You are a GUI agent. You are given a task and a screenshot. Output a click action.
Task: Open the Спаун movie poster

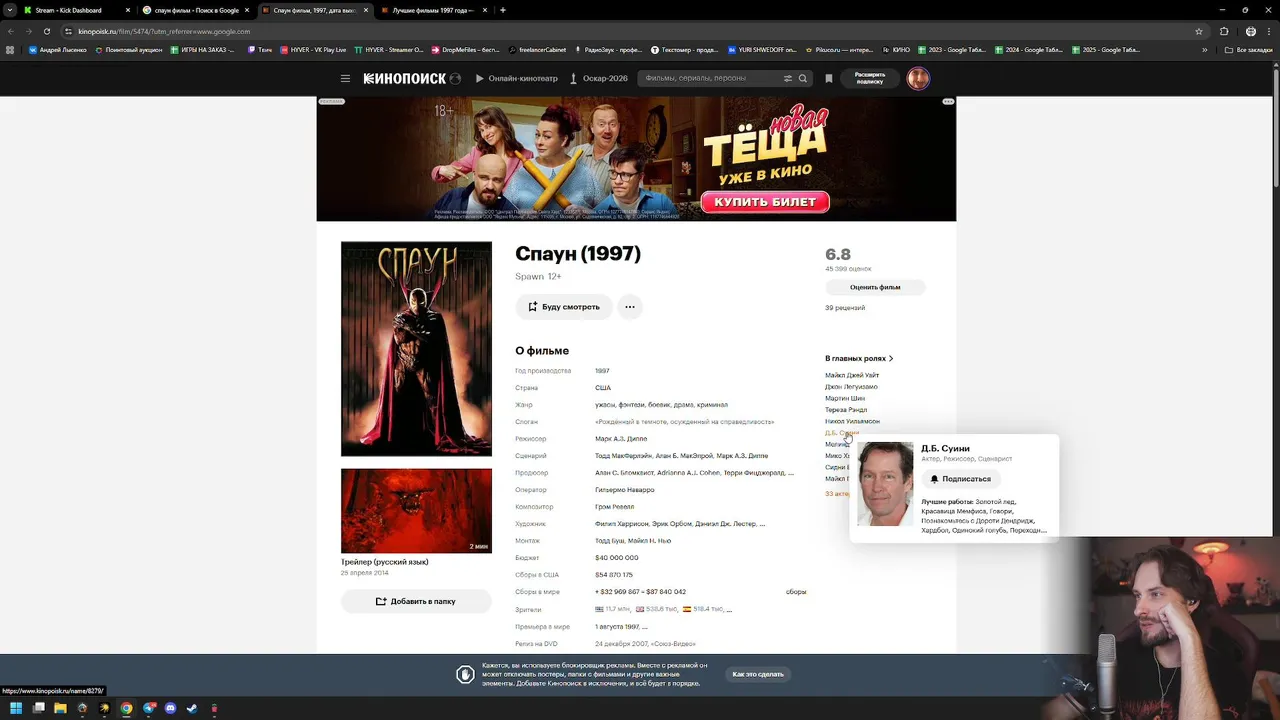click(x=416, y=349)
